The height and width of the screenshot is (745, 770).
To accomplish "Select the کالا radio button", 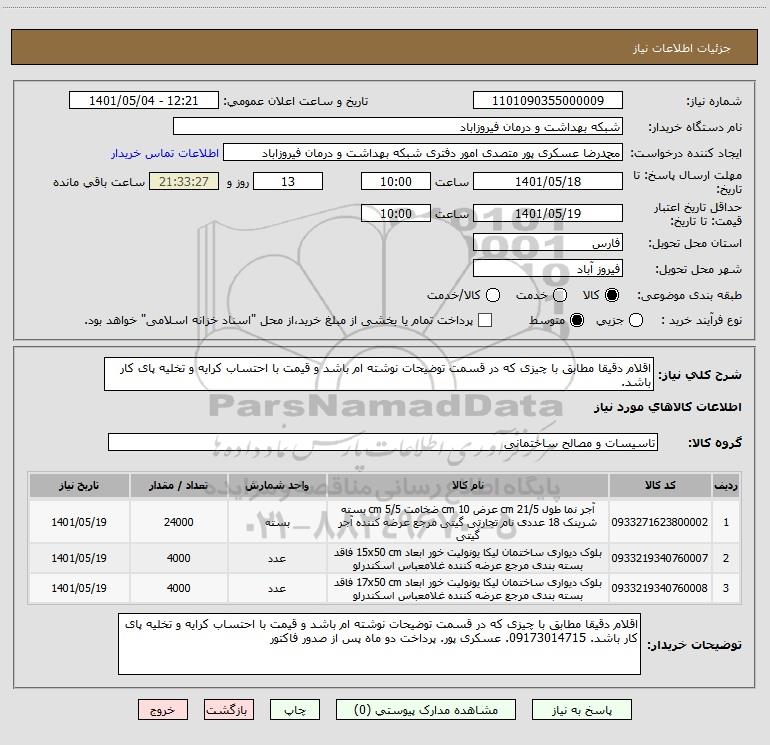I will tap(612, 295).
